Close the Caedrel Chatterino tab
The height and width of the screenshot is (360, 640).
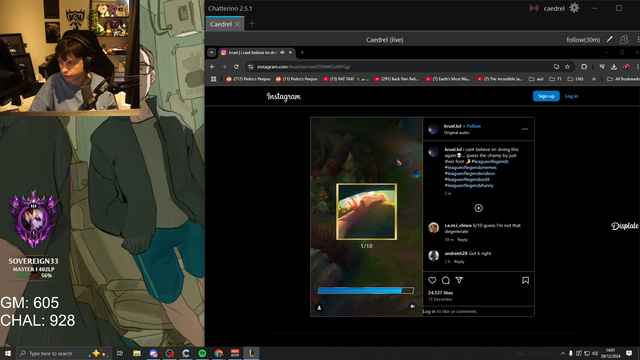pos(238,24)
